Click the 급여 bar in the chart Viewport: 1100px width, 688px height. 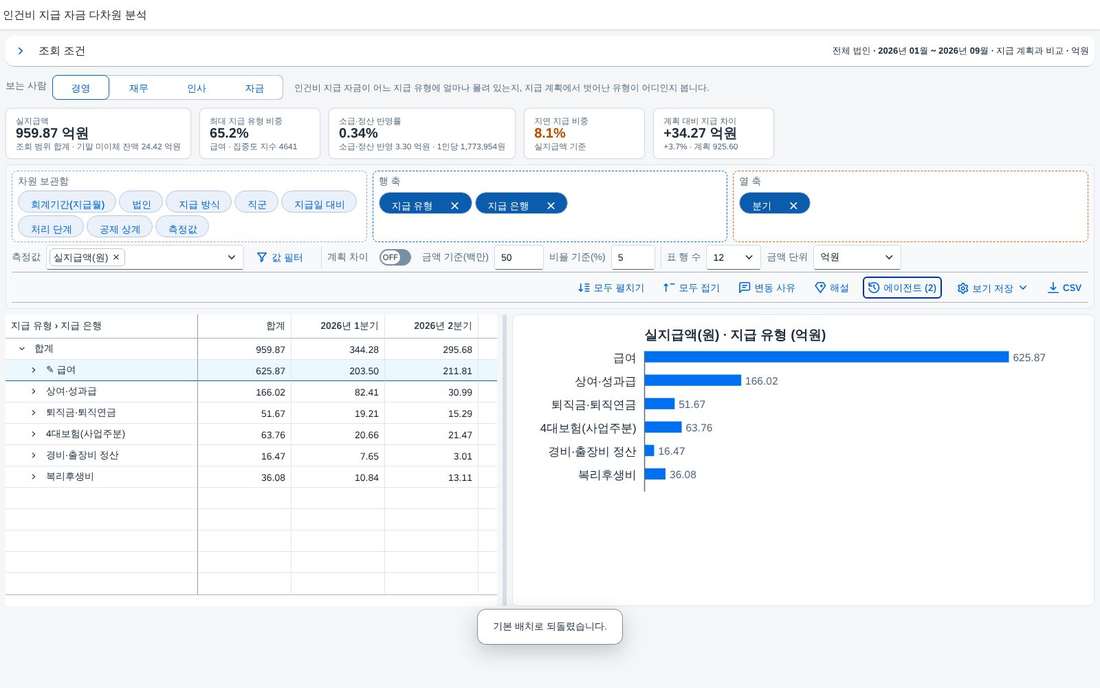[x=826, y=357]
